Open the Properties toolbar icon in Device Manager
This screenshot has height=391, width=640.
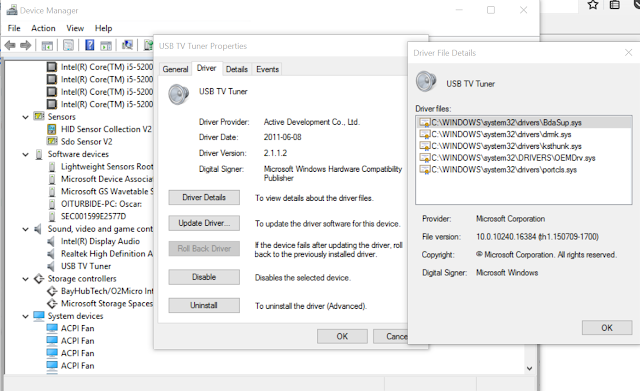coord(68,45)
